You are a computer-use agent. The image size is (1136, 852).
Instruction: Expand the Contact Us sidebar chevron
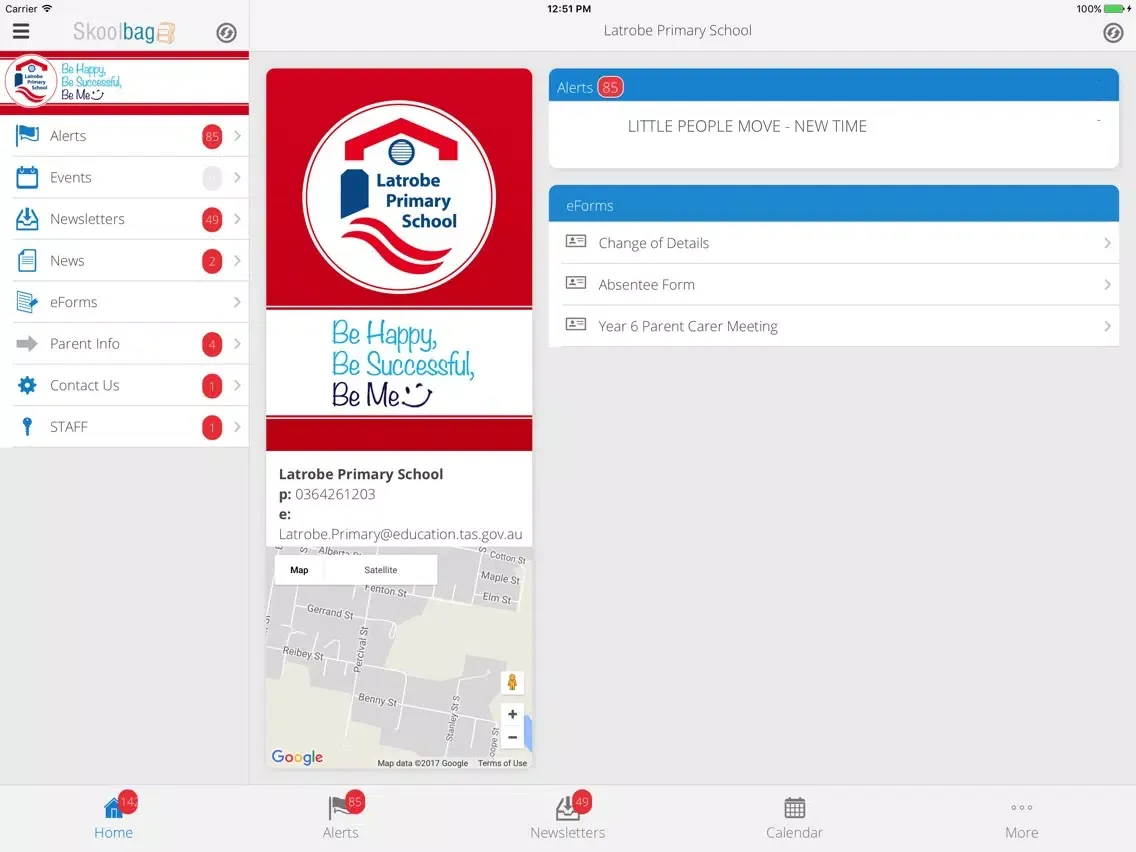point(237,385)
